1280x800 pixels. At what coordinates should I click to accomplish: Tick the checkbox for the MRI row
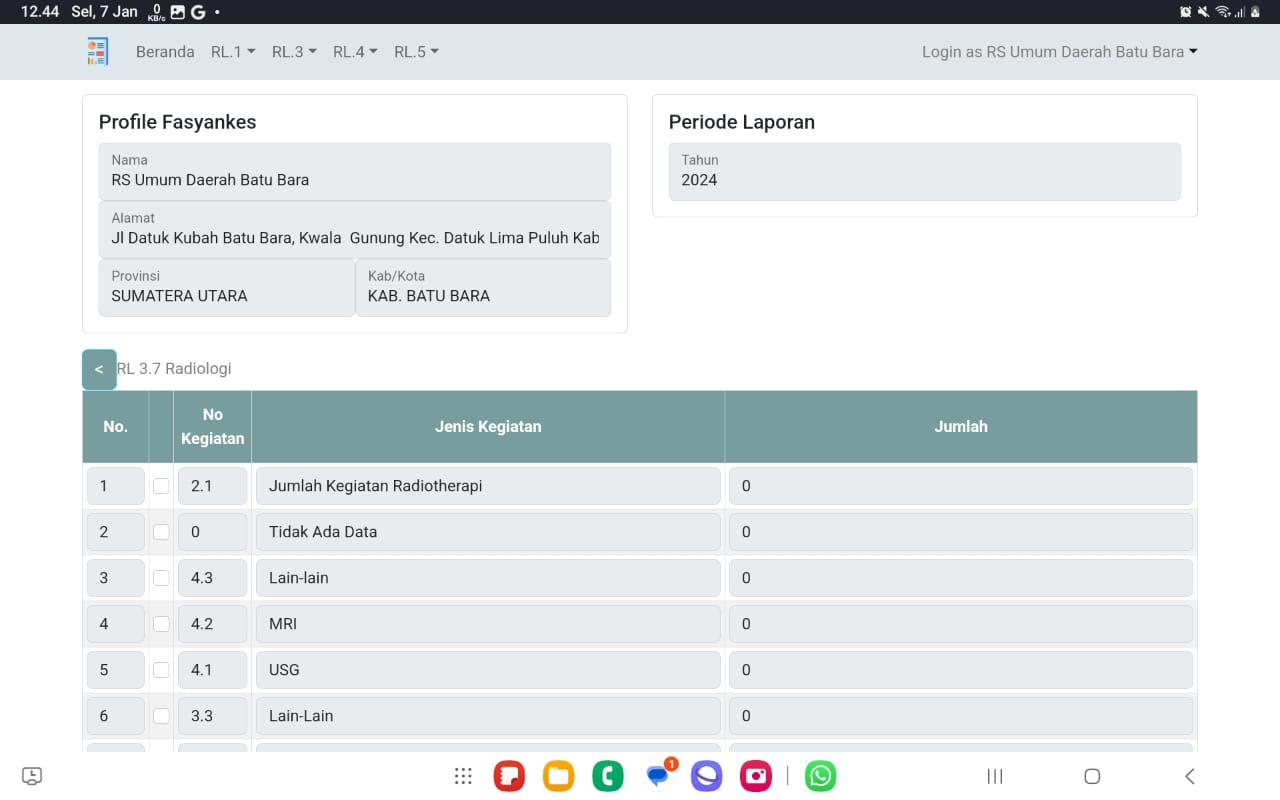[161, 624]
